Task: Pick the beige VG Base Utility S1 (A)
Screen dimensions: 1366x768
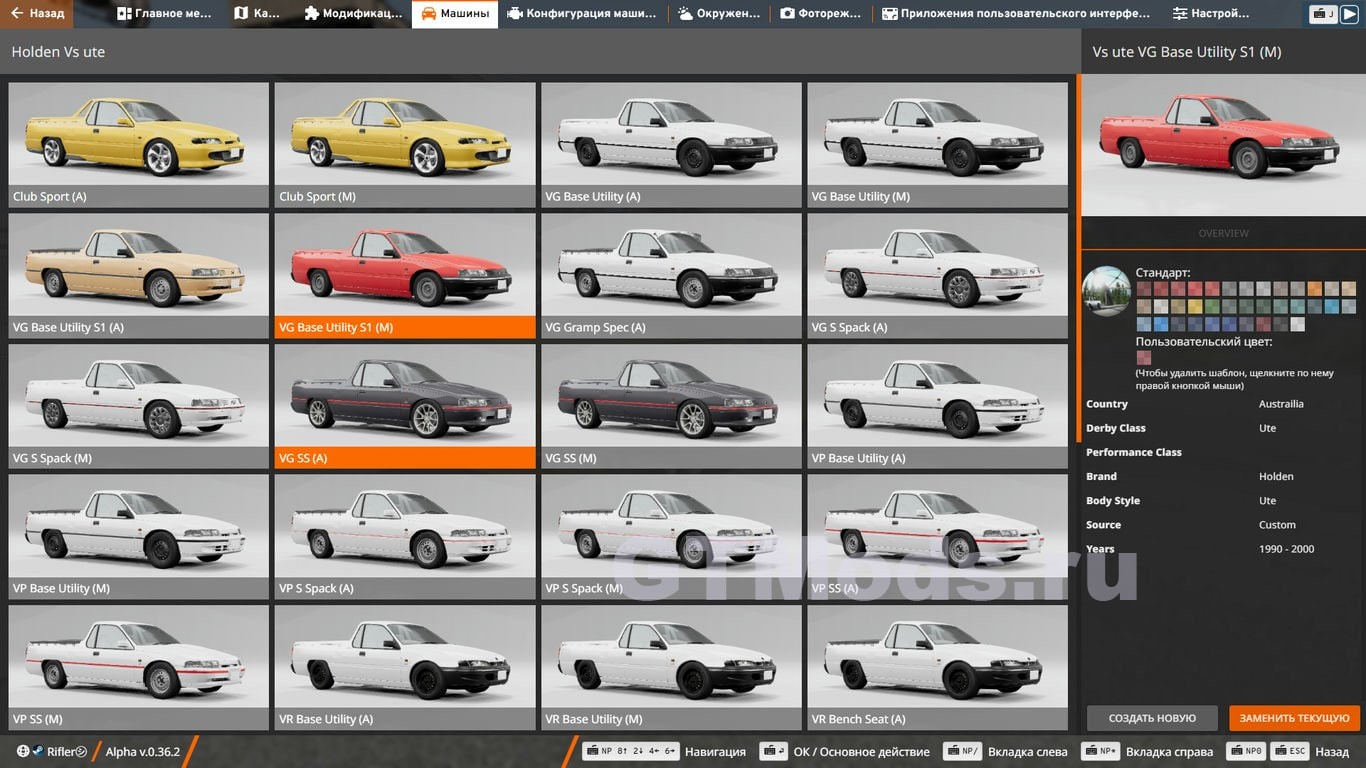Action: point(139,276)
